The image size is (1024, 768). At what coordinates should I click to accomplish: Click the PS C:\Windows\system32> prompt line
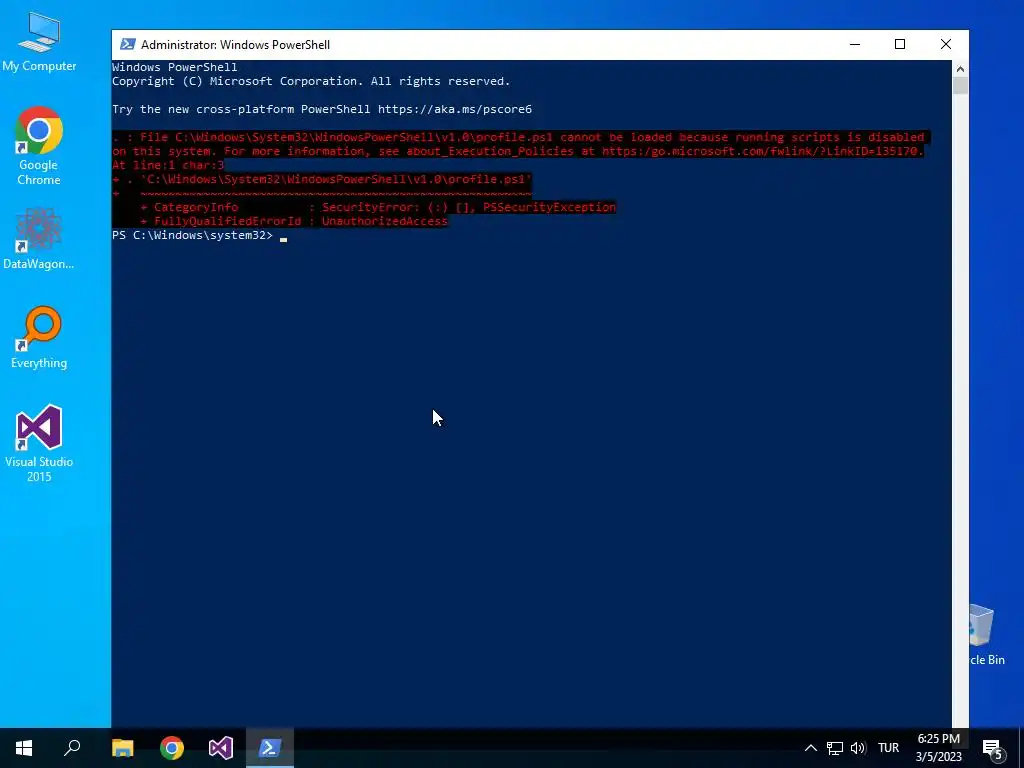pyautogui.click(x=192, y=235)
